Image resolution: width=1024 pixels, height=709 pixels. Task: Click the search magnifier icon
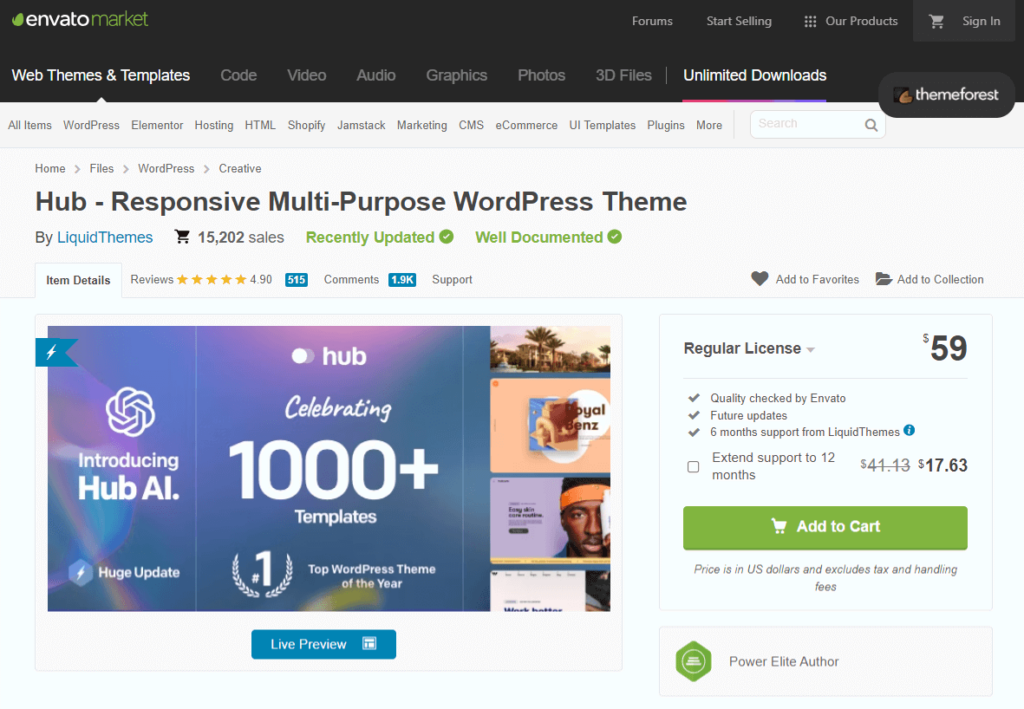pyautogui.click(x=871, y=125)
